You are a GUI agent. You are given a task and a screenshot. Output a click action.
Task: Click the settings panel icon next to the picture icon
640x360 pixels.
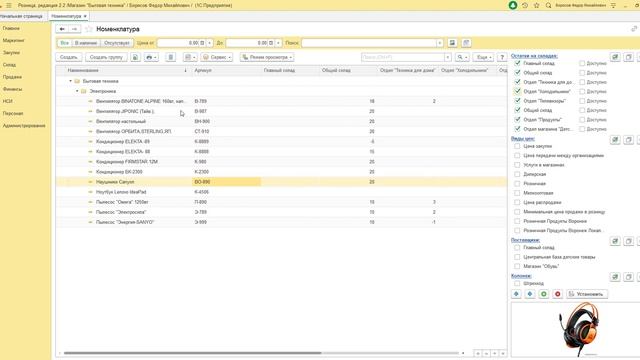466,43
